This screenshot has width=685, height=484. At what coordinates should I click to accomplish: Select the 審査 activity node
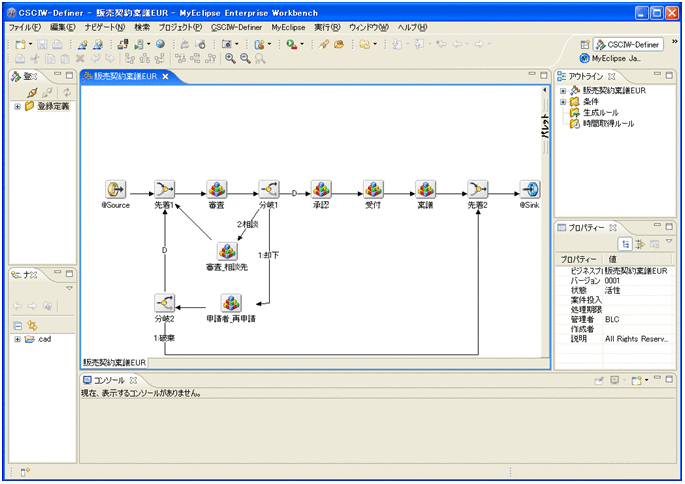216,189
